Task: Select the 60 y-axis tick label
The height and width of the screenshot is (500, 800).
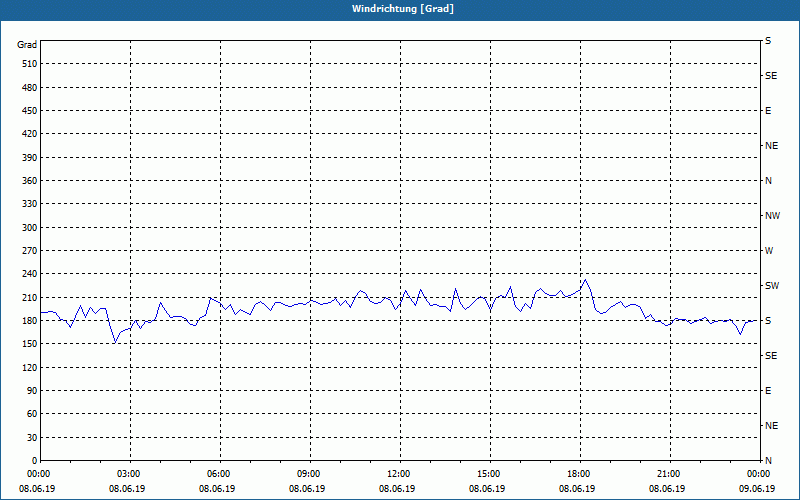Action: [32, 414]
